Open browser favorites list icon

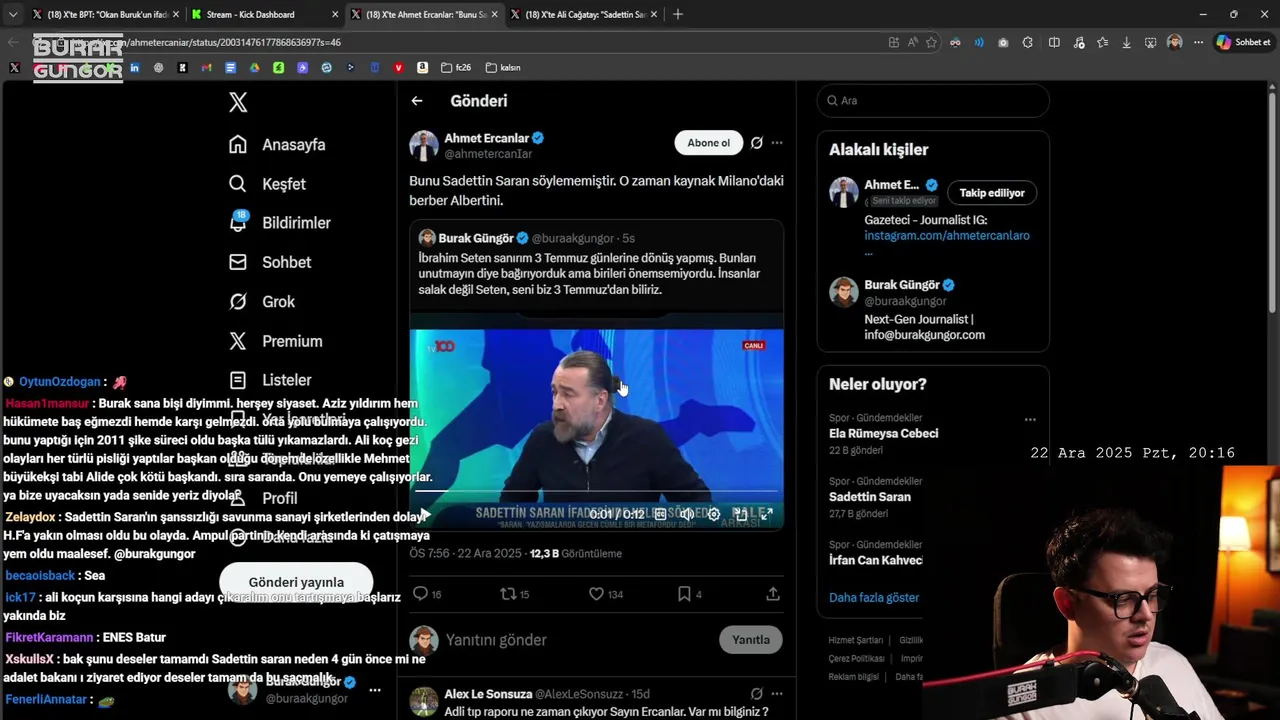coord(1102,42)
